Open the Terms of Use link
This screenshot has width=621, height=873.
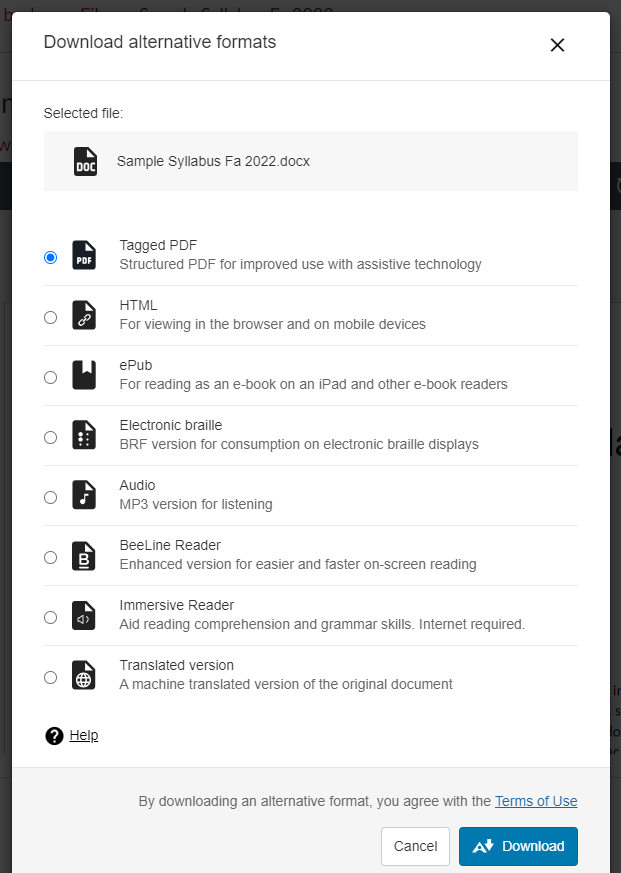click(x=536, y=801)
